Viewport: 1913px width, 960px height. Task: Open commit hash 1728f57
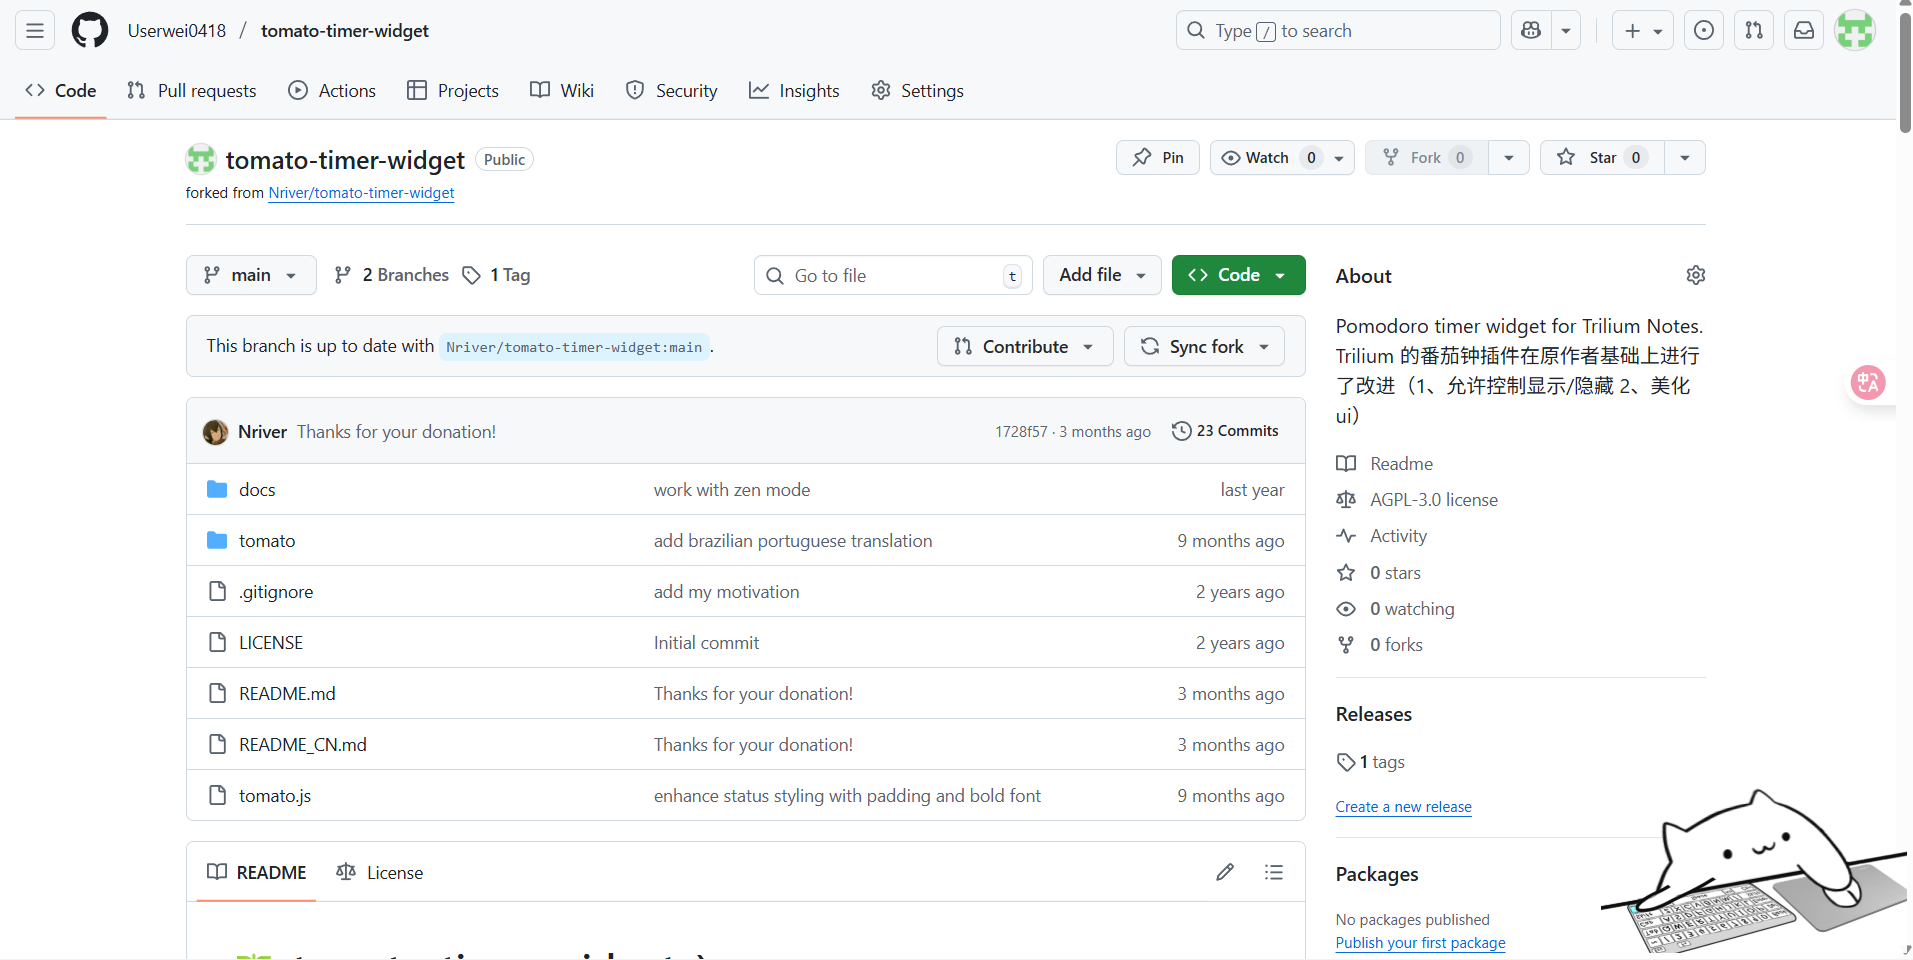pyautogui.click(x=1021, y=432)
